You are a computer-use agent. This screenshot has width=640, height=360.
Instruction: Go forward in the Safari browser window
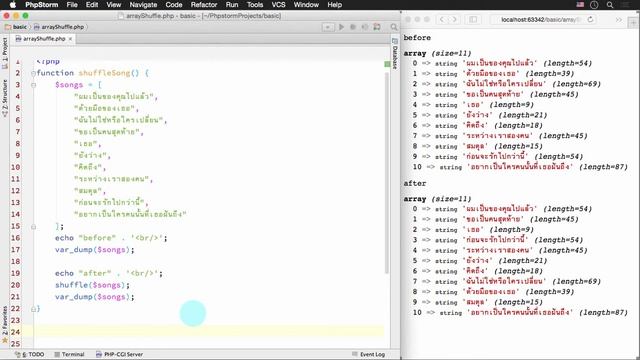tap(454, 20)
